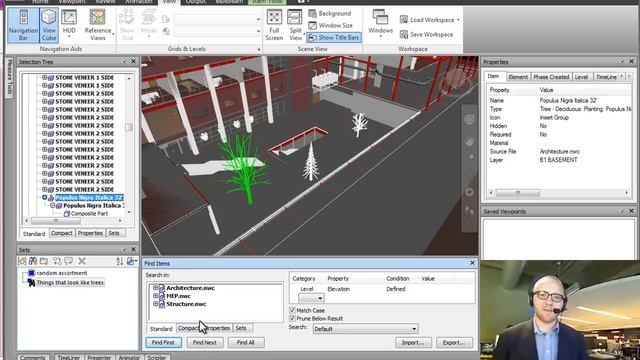Click the Export... button
The width and height of the screenshot is (640, 360).
(454, 342)
